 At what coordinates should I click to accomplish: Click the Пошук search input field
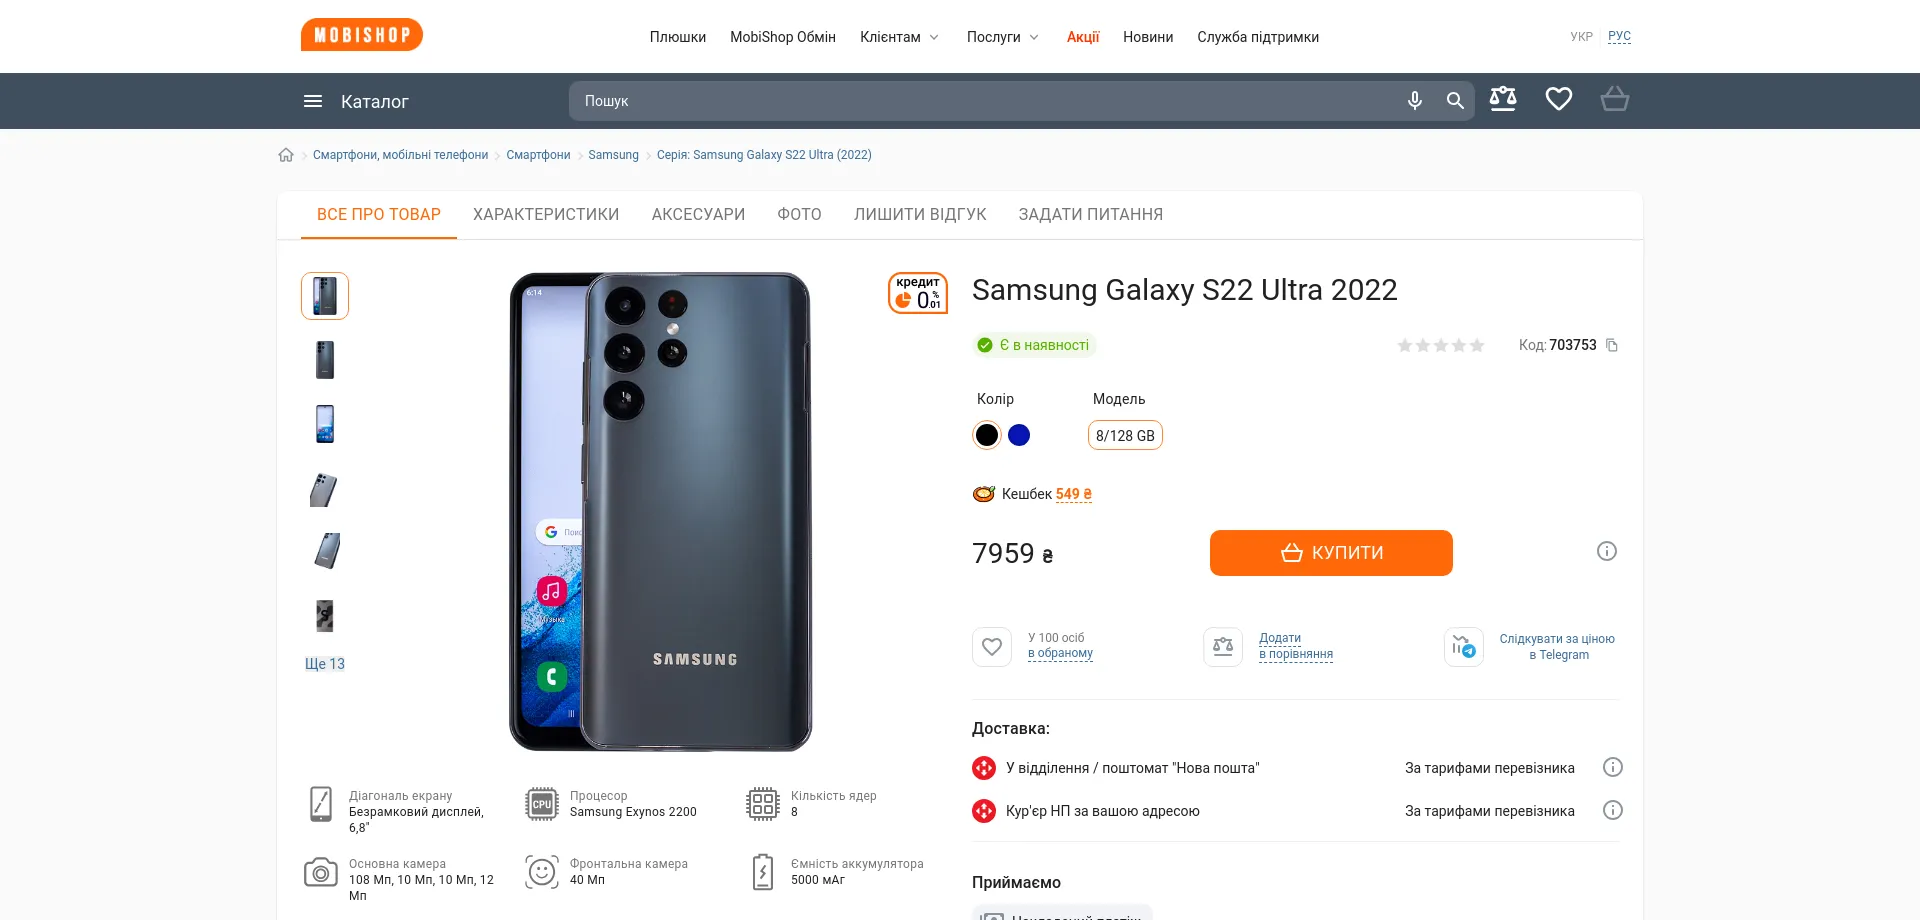tap(985, 101)
